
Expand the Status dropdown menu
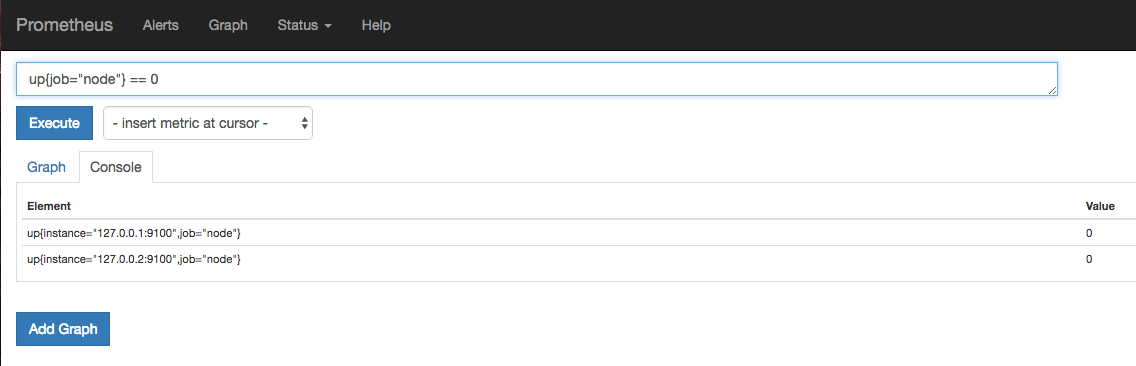tap(304, 25)
